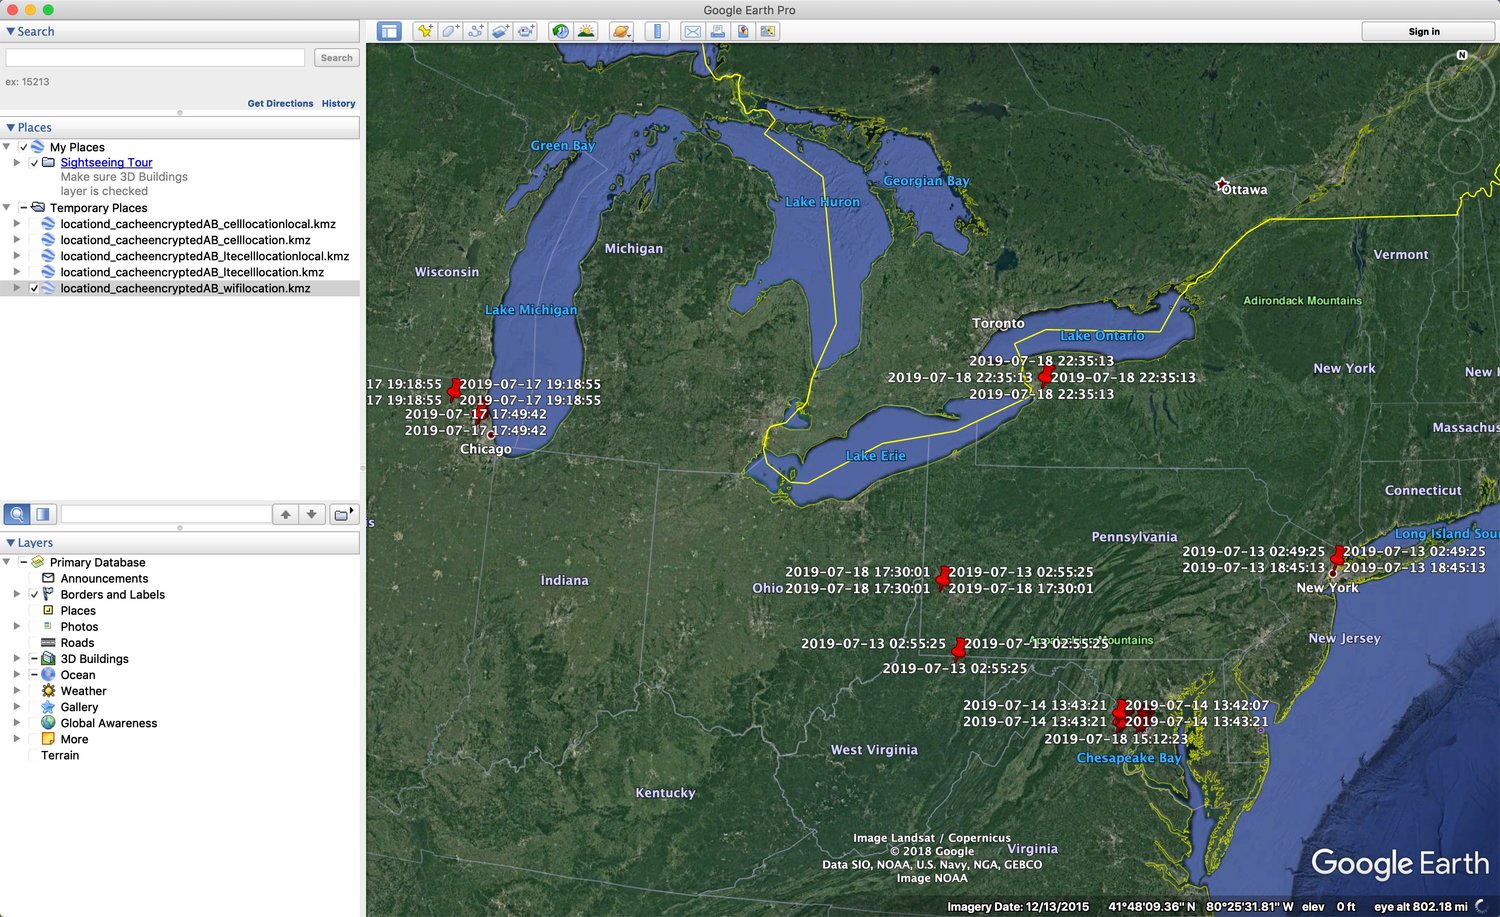Viewport: 1500px width, 917px height.
Task: Click Save Image toolbar icon
Action: pos(743,31)
